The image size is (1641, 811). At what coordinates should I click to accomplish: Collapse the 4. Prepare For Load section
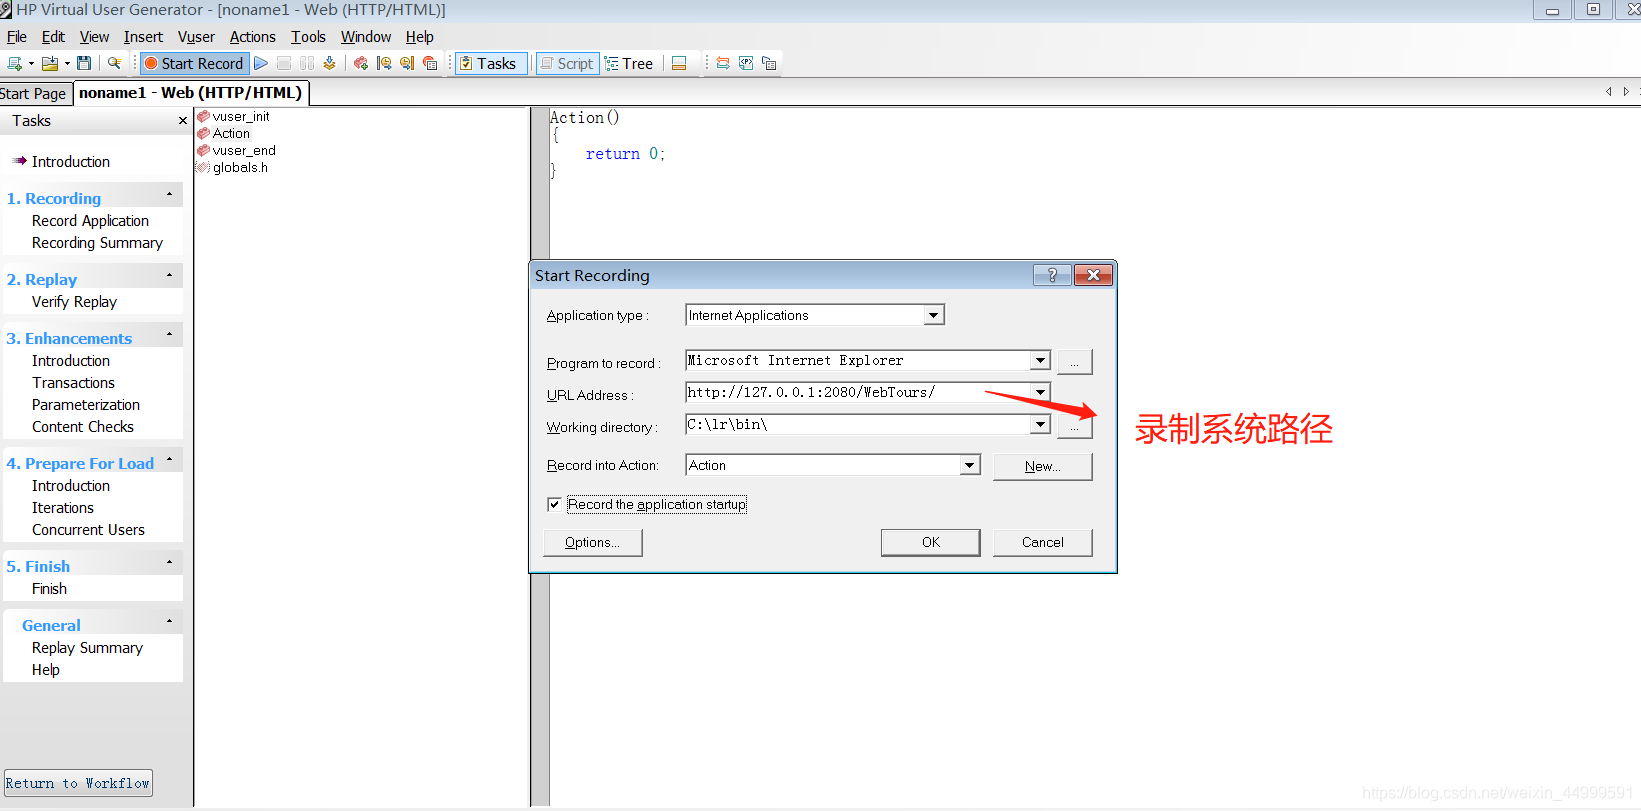pyautogui.click(x=169, y=459)
